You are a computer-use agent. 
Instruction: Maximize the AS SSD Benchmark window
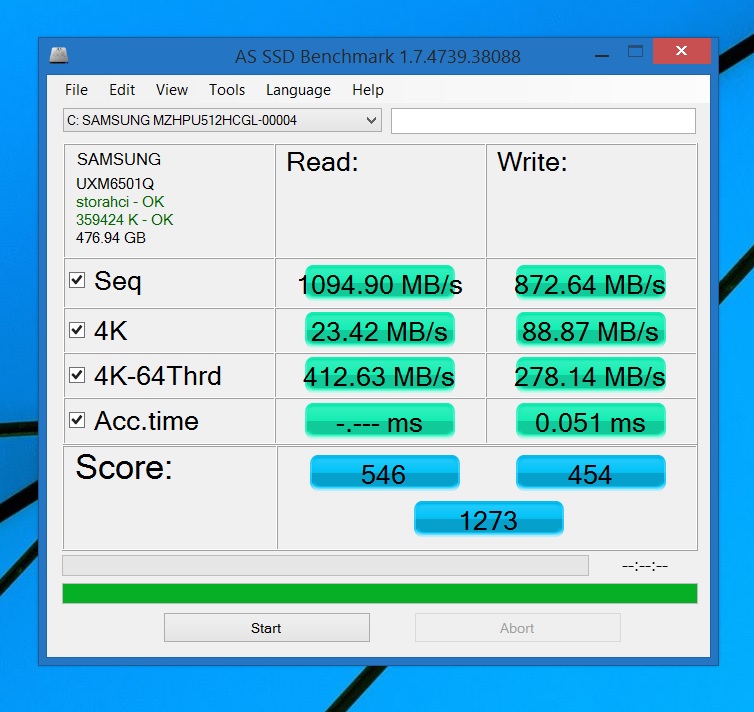pos(635,51)
